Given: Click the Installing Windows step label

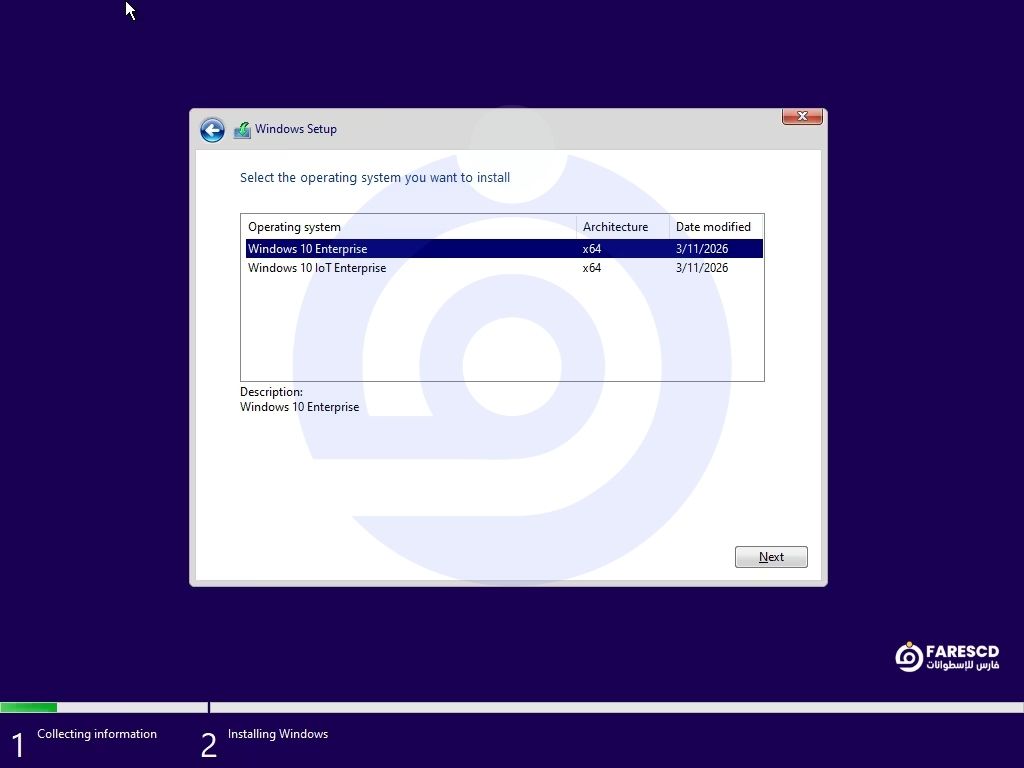Looking at the screenshot, I should [x=278, y=734].
